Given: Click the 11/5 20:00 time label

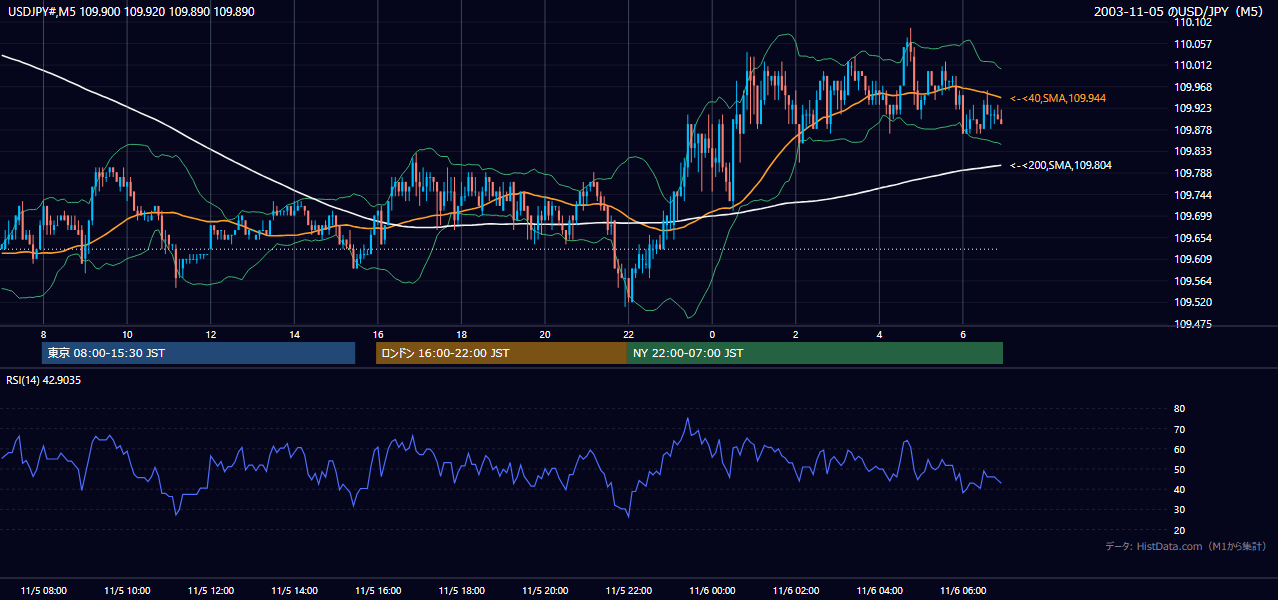Looking at the screenshot, I should point(545,590).
